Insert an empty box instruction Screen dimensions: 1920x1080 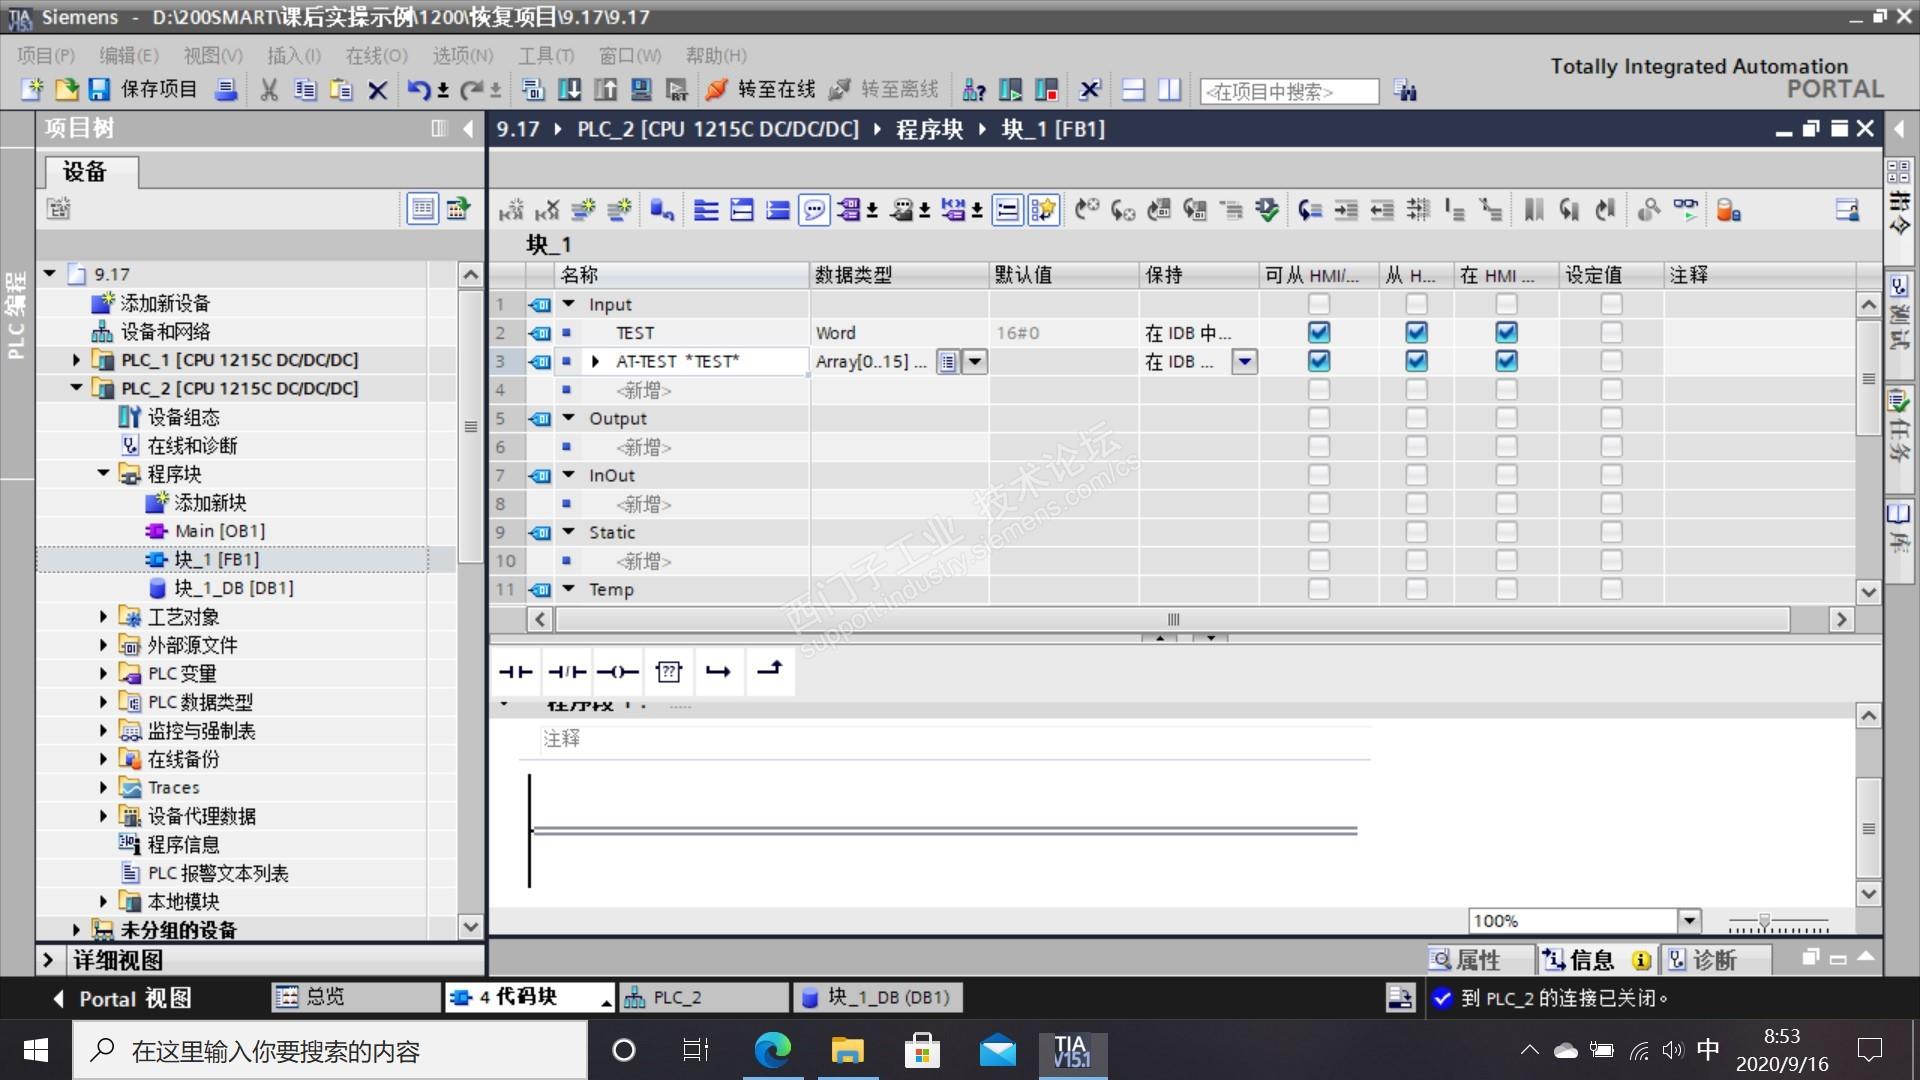pos(668,672)
